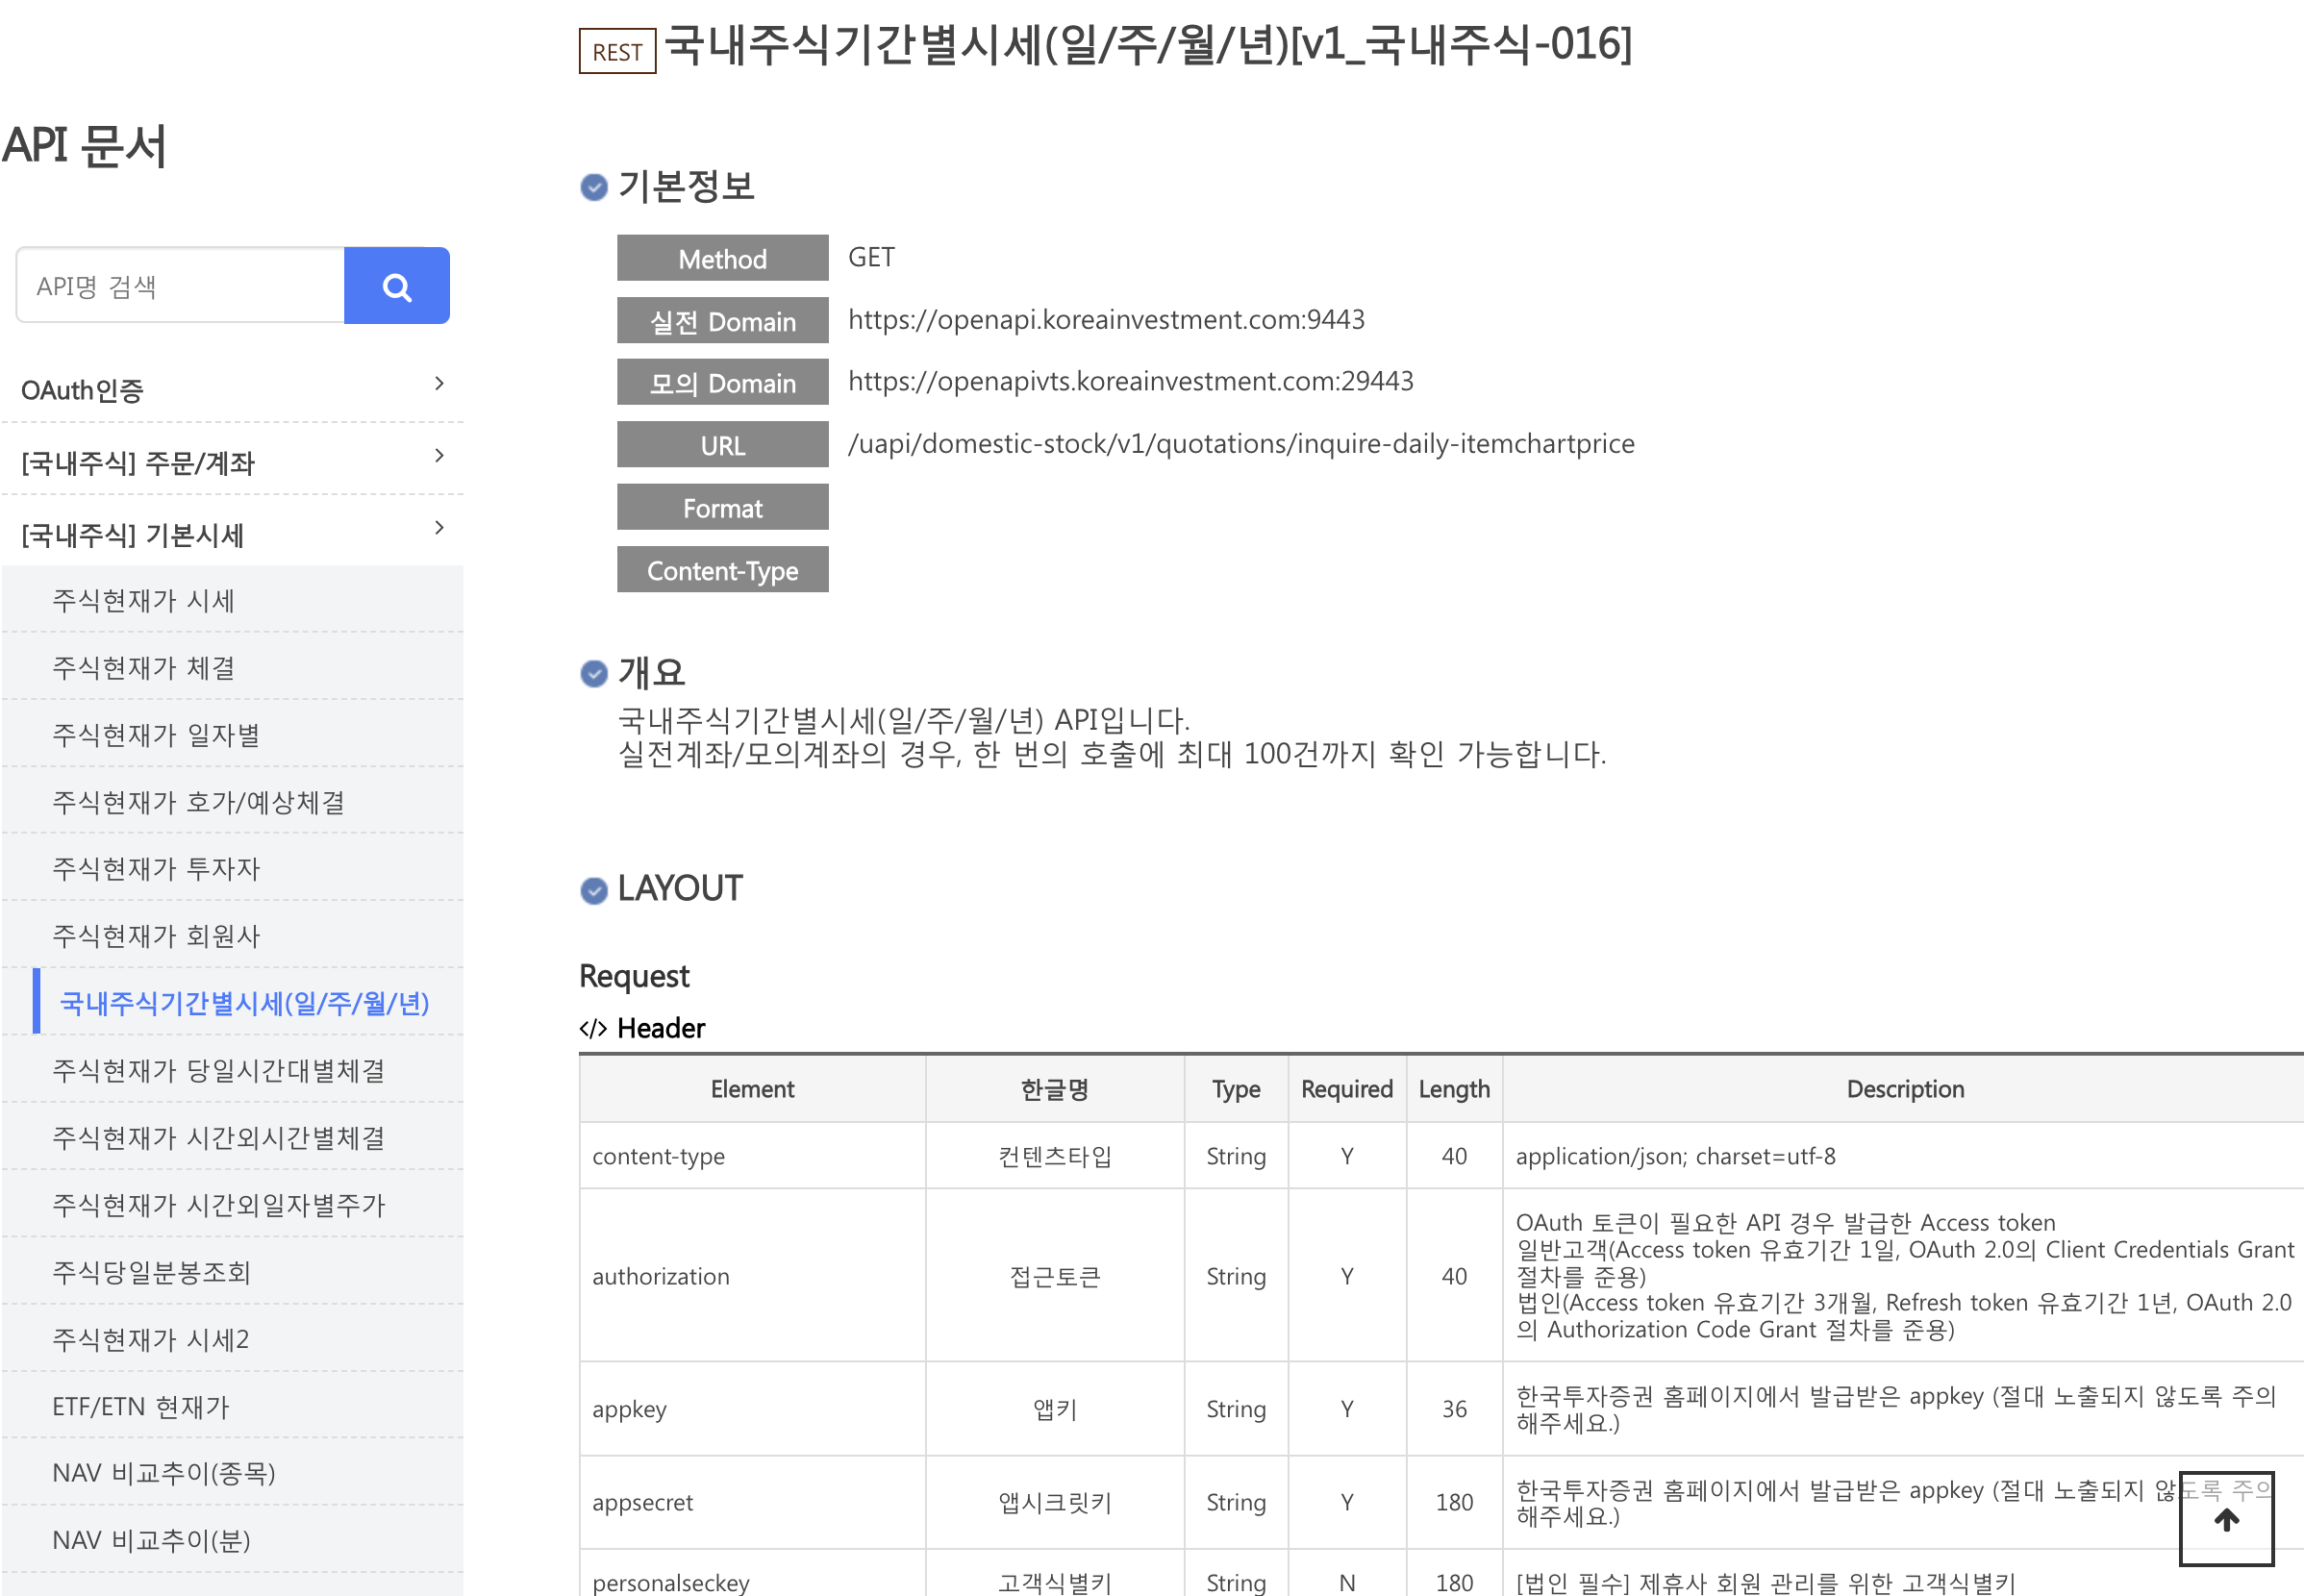Open 주식현재가 시세 menu item
The image size is (2304, 1596).
[x=143, y=600]
